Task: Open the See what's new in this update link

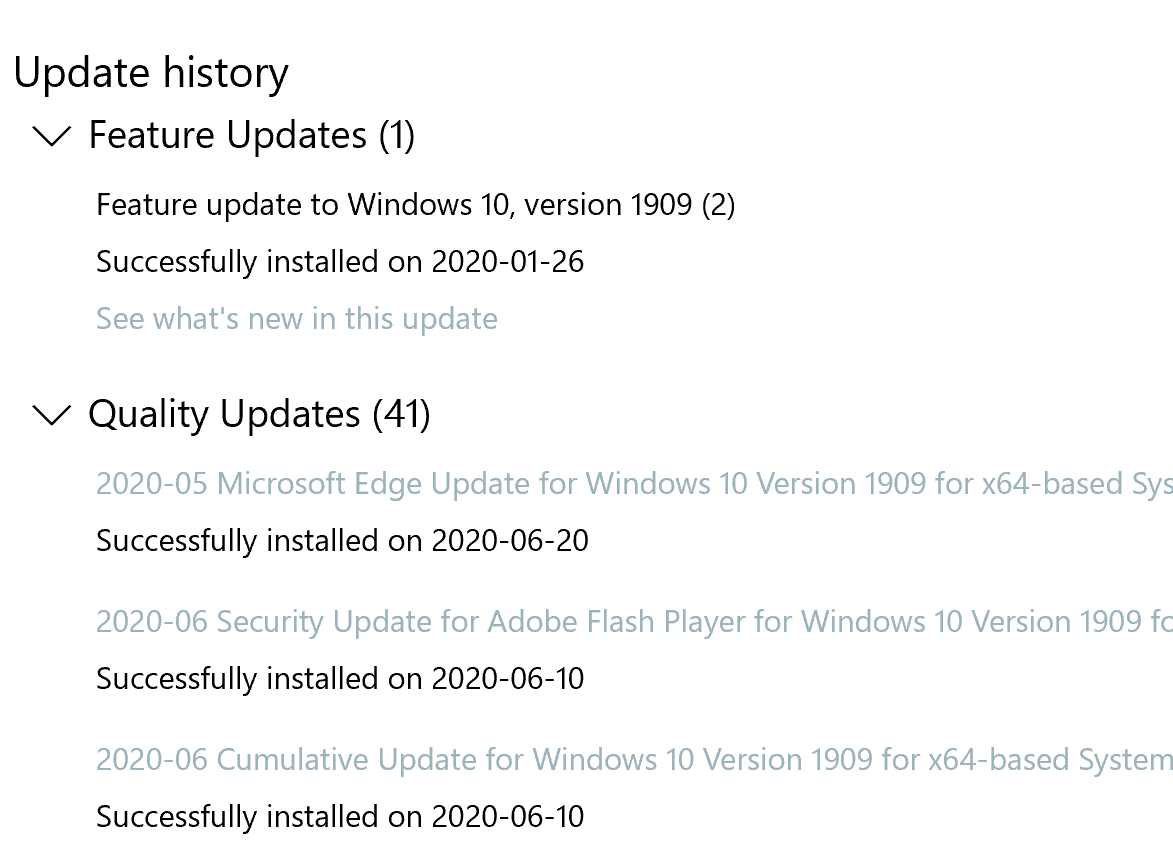Action: point(296,319)
